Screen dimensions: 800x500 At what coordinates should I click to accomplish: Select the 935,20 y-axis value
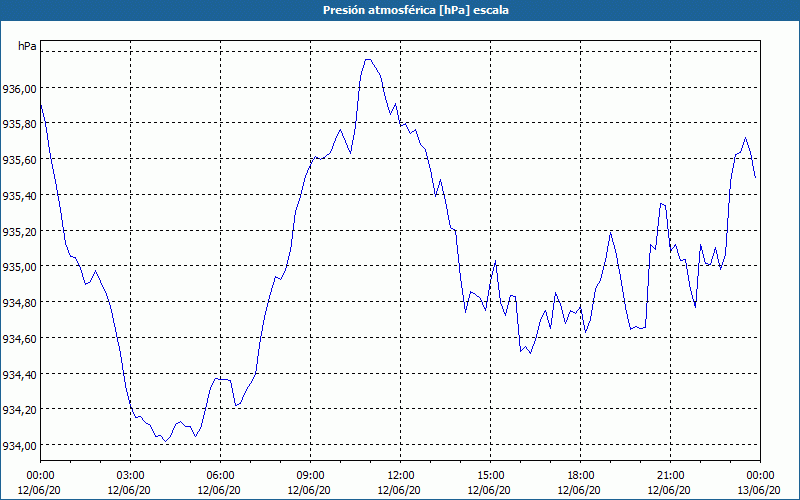coord(19,231)
